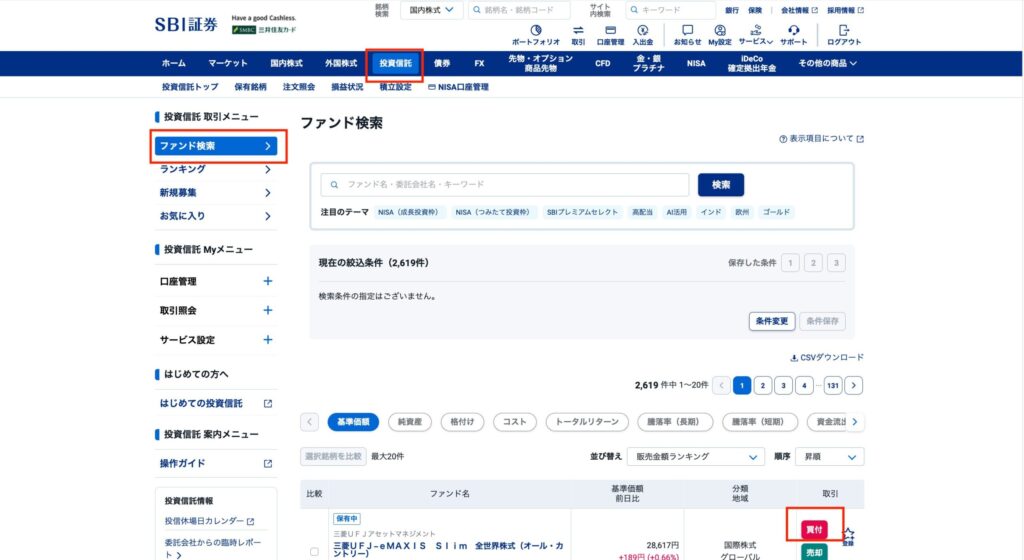Tick the compare checkbox for eMAXIS Slim fund
This screenshot has height=560, width=1024.
click(314, 552)
